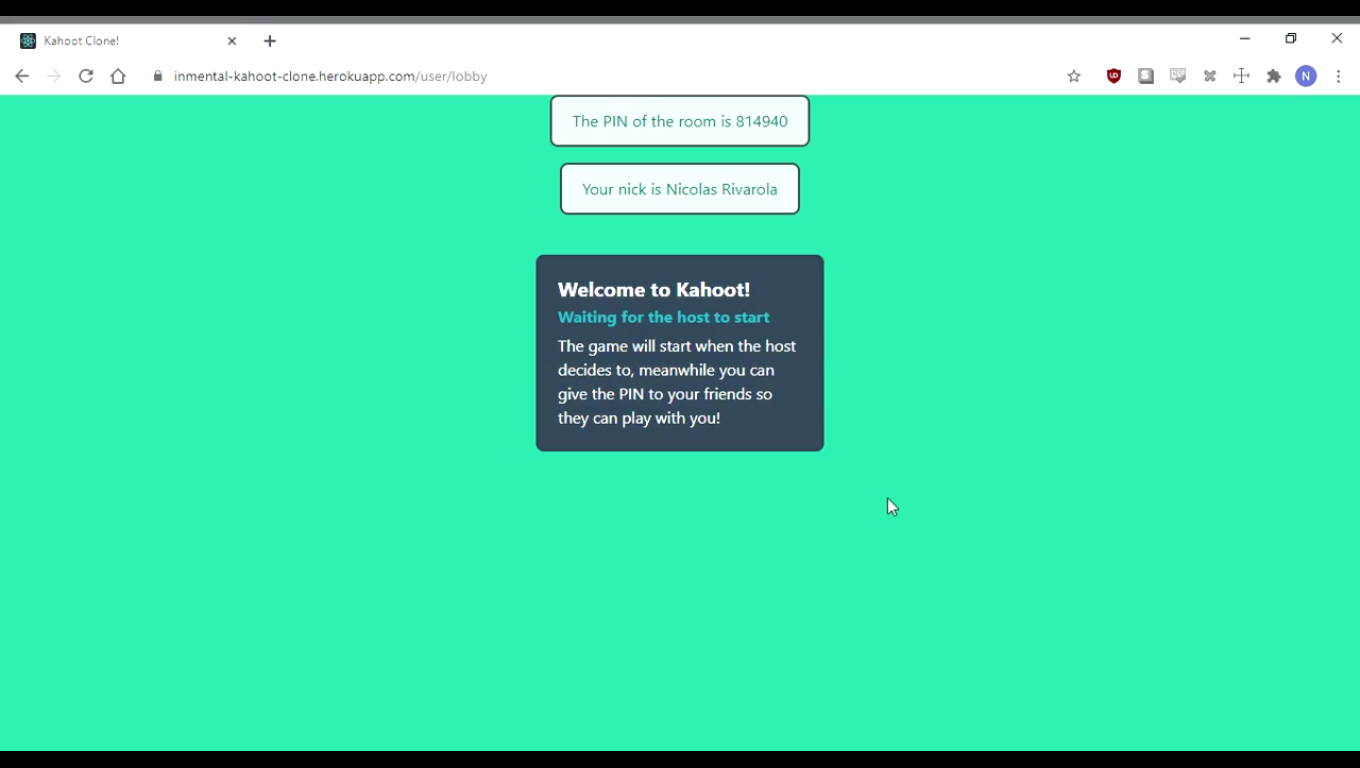Close the Chrome window

1337,39
